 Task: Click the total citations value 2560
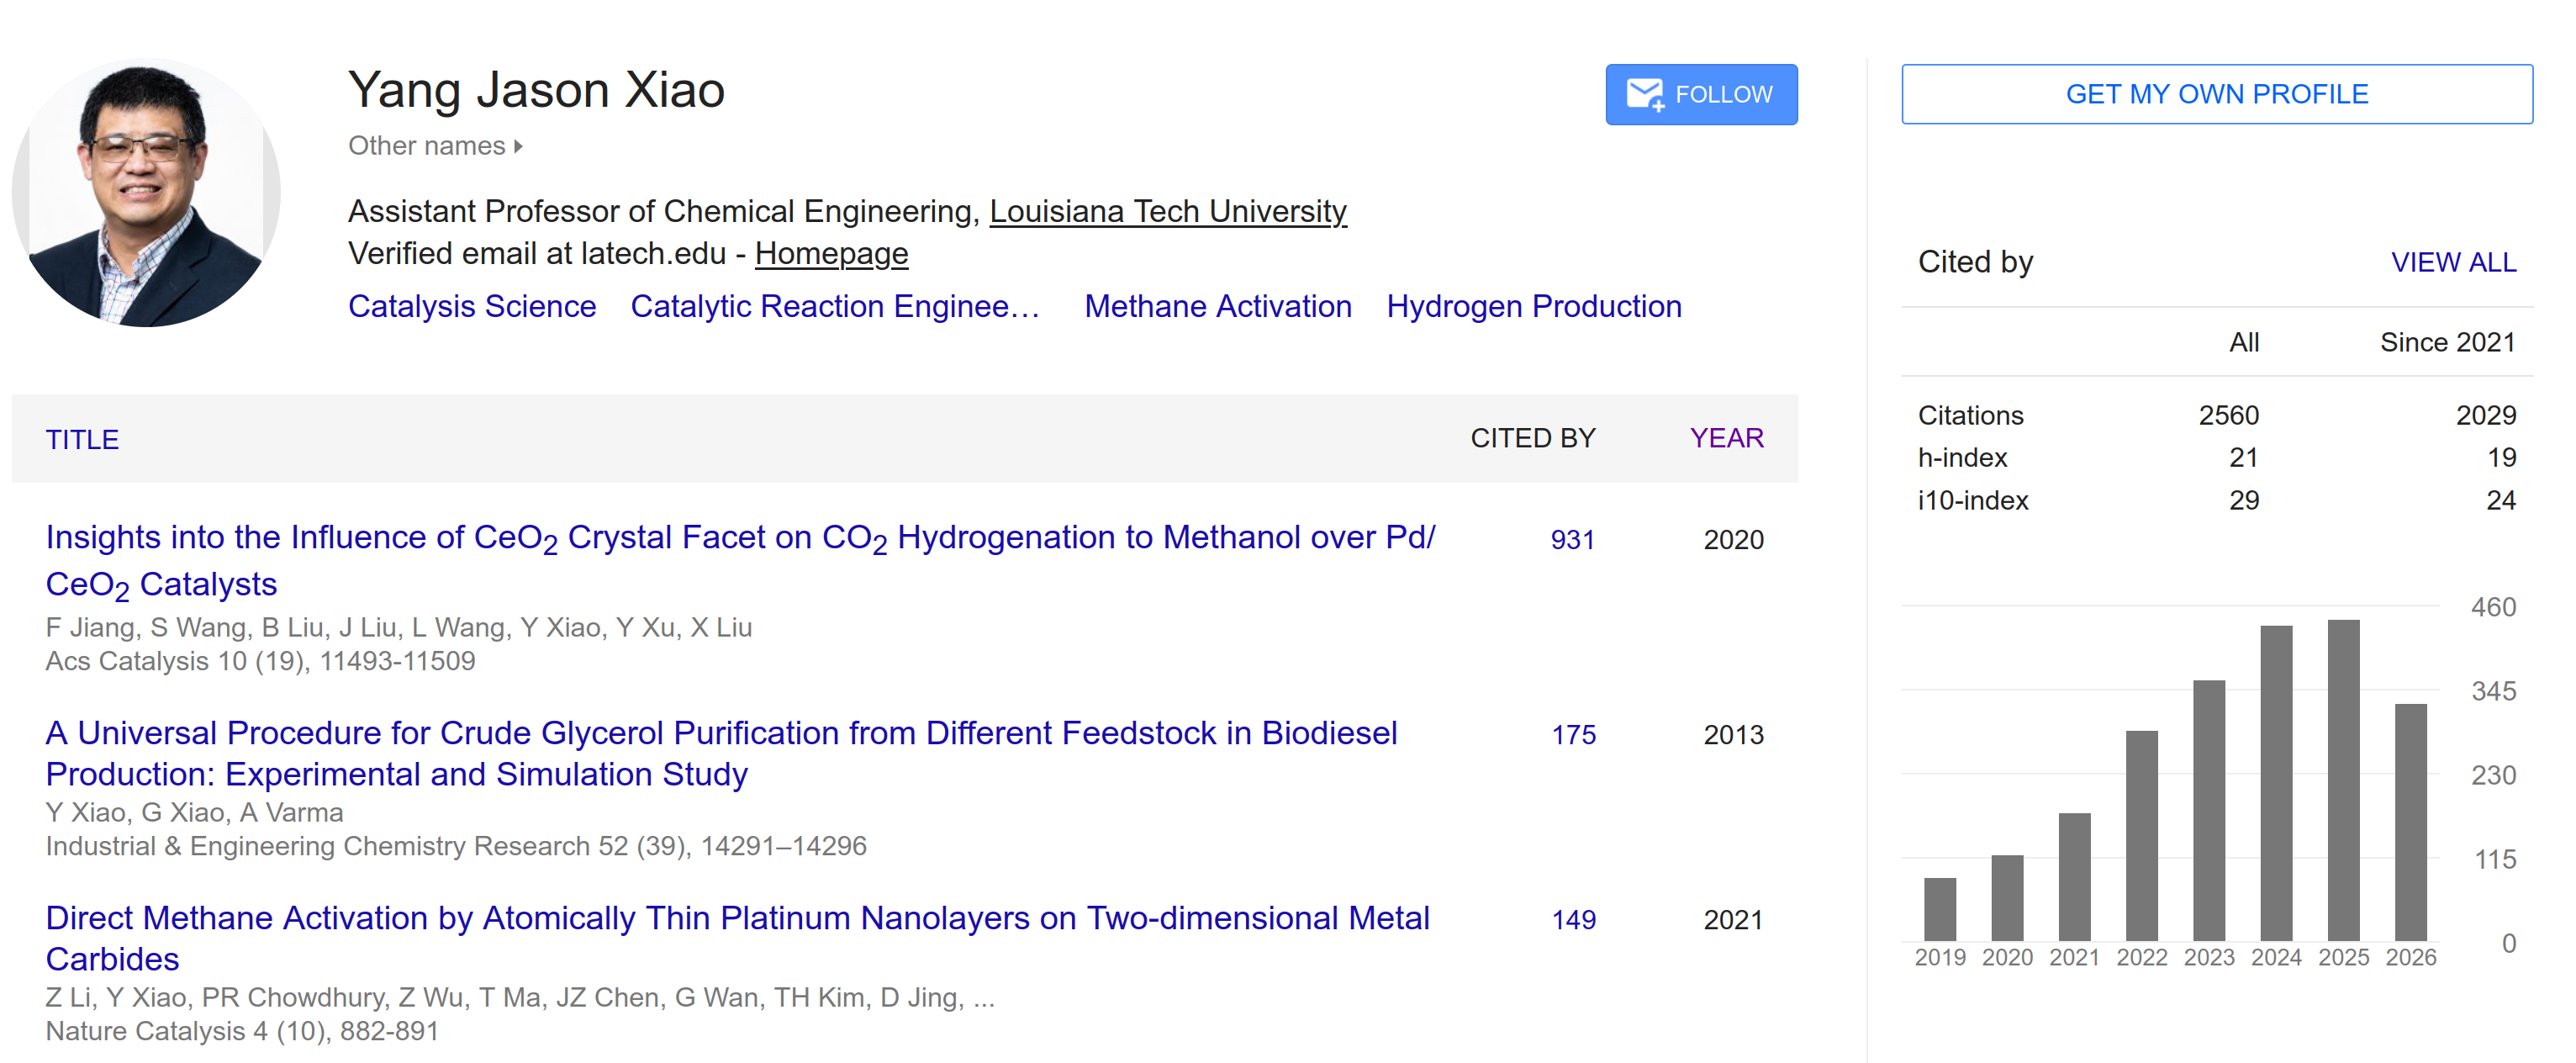(x=2228, y=415)
